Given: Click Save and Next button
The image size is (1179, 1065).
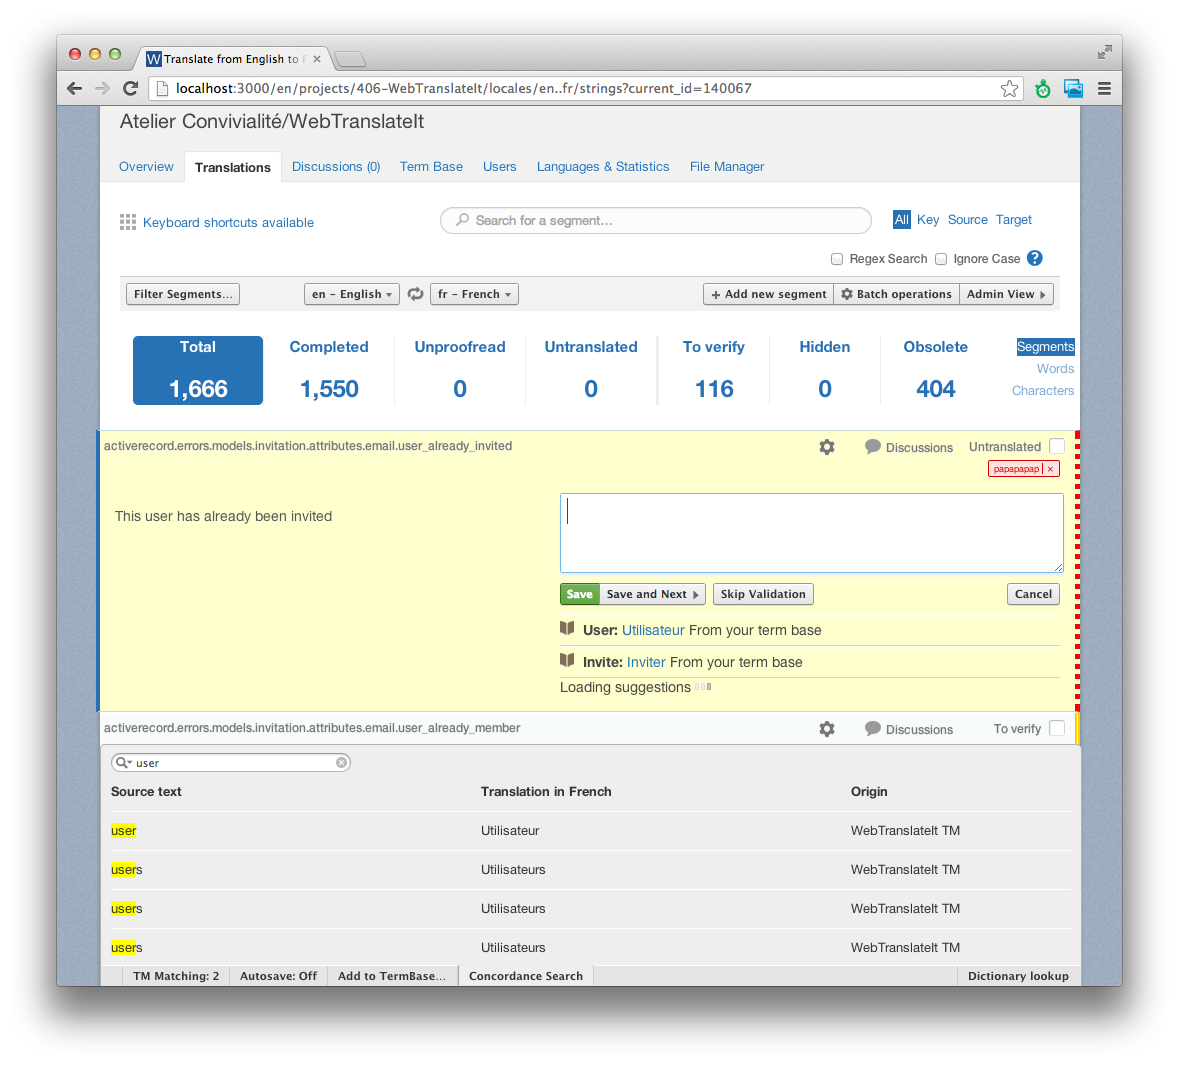Looking at the screenshot, I should [652, 594].
